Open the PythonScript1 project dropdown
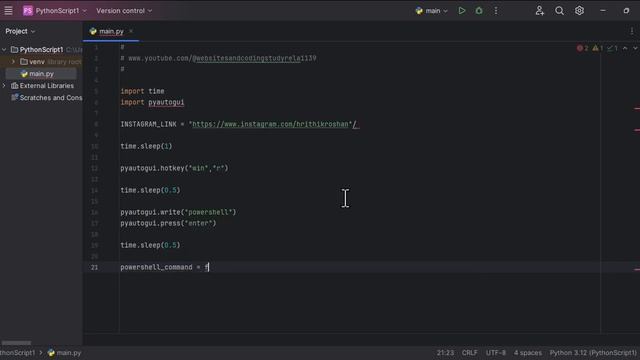640x360 pixels. pyautogui.click(x=61, y=11)
